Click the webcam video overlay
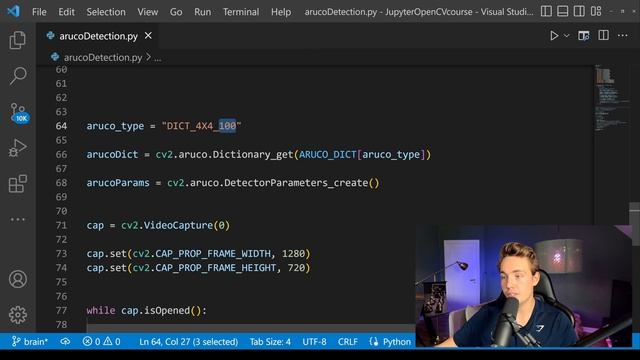This screenshot has width=640, height=360. tap(524, 286)
